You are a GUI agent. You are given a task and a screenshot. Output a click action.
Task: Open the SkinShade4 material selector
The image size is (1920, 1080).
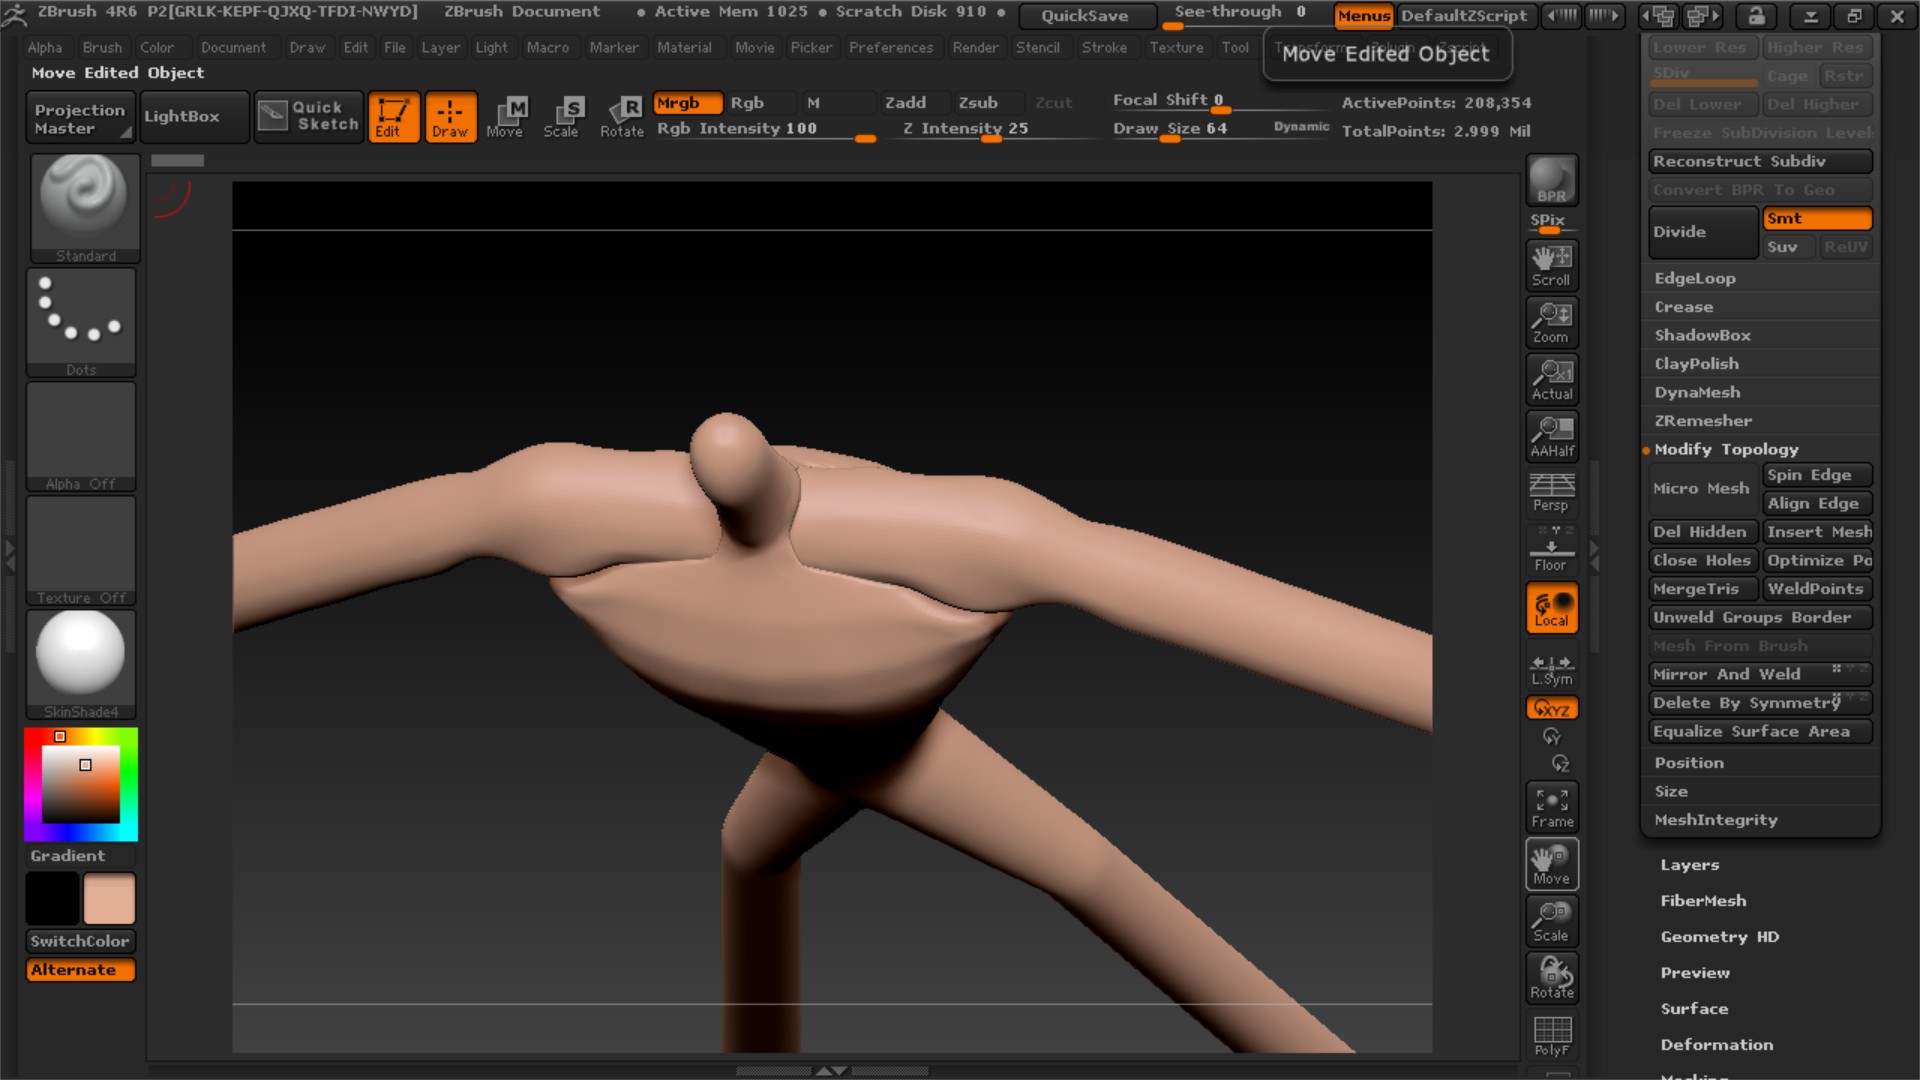[x=81, y=664]
